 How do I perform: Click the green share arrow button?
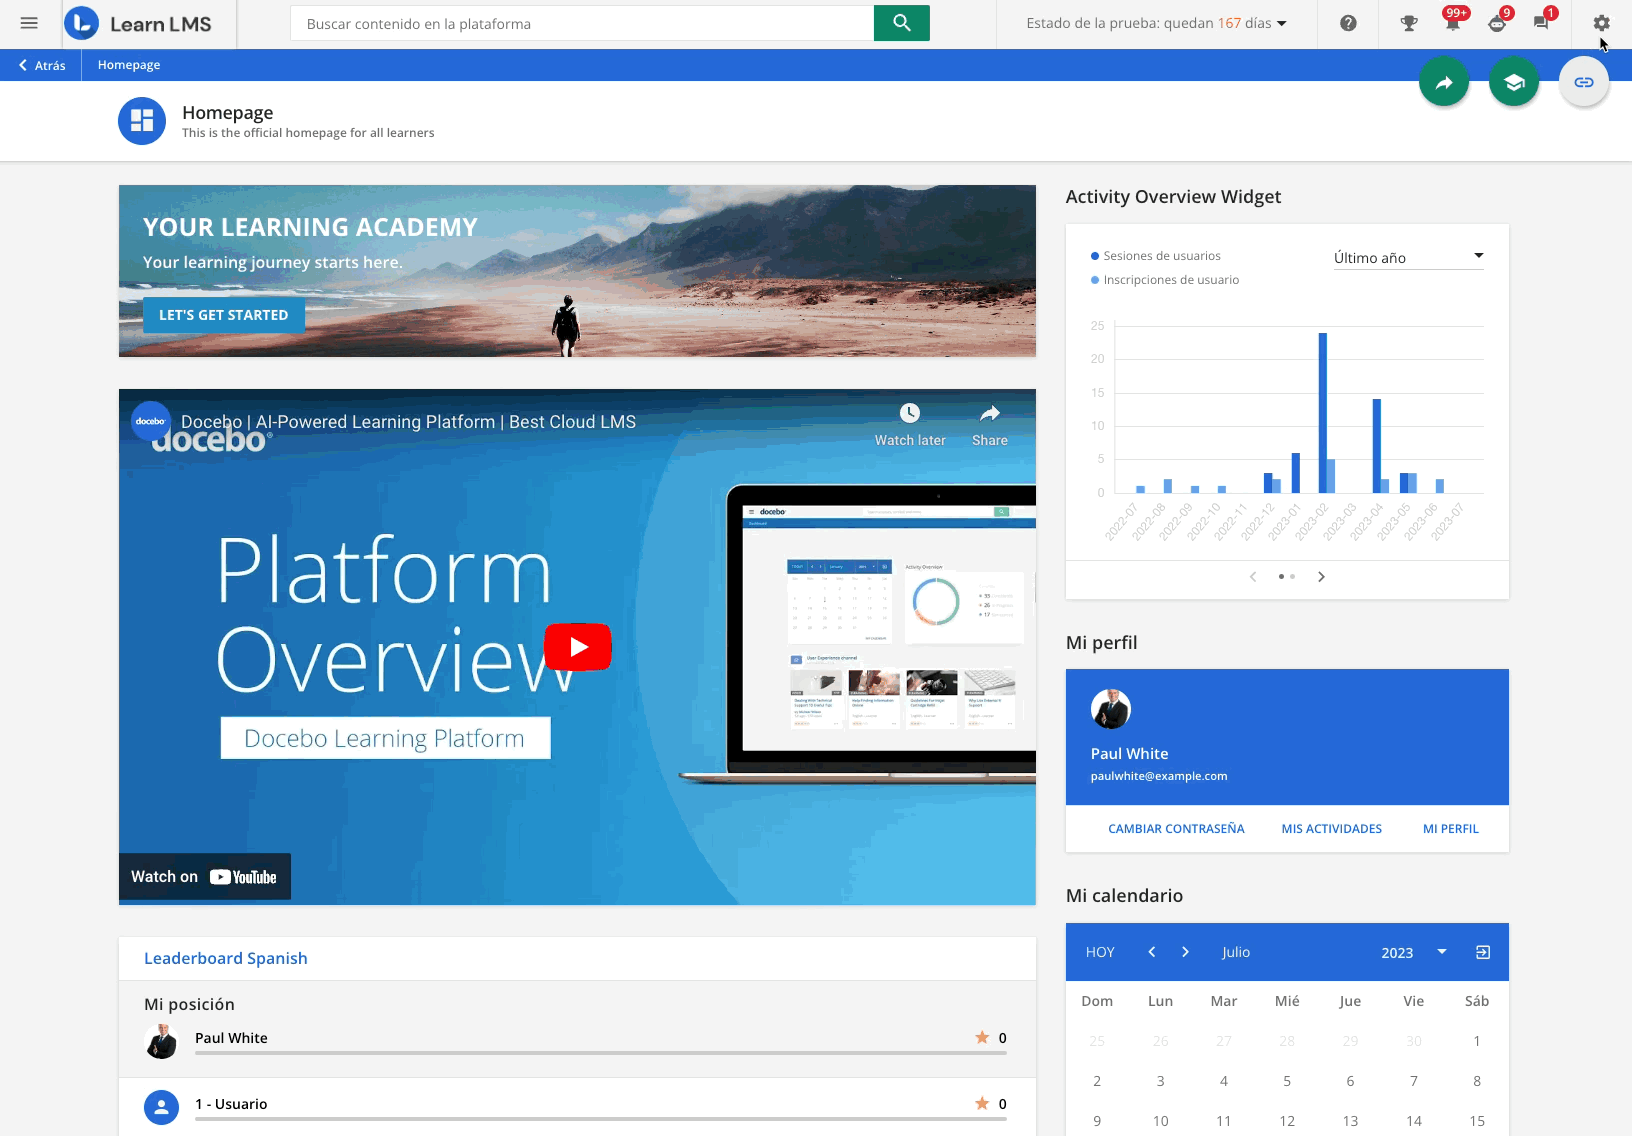click(1444, 82)
